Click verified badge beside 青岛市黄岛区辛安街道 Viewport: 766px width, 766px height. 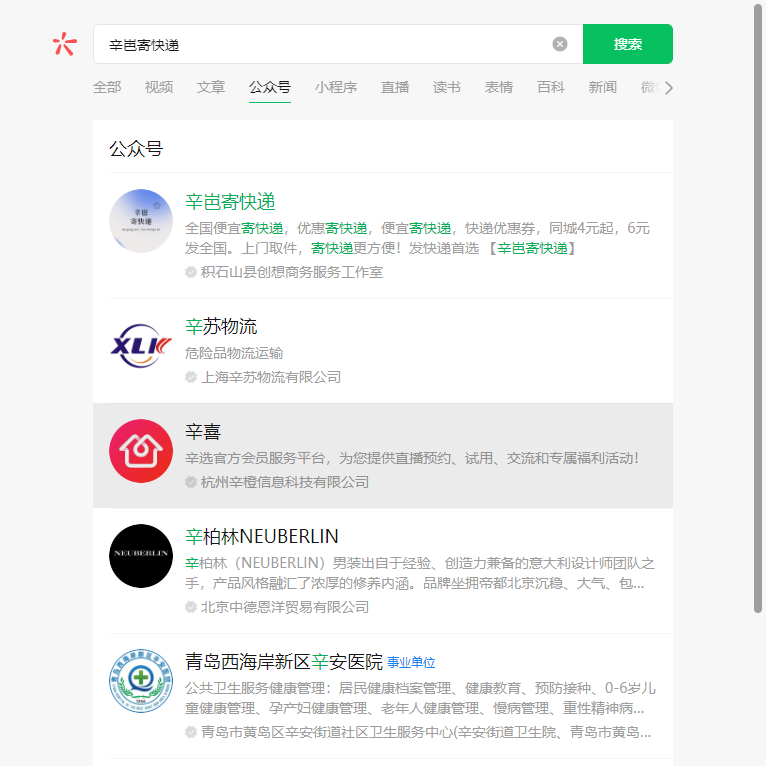click(191, 732)
